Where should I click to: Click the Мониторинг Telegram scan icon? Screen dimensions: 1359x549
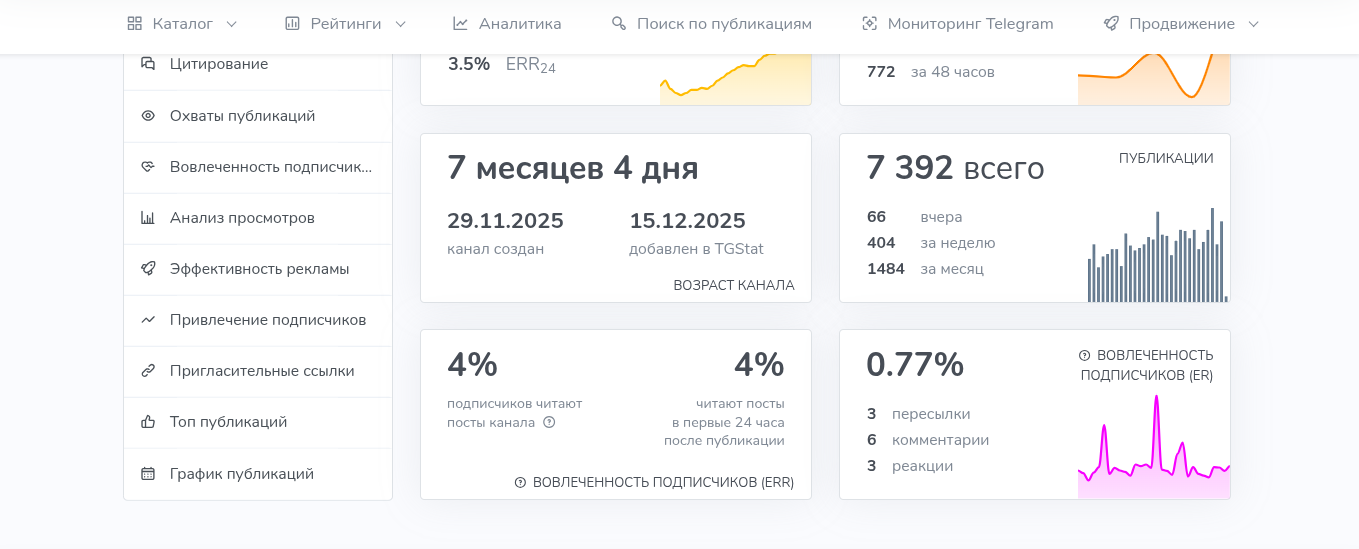(x=869, y=24)
